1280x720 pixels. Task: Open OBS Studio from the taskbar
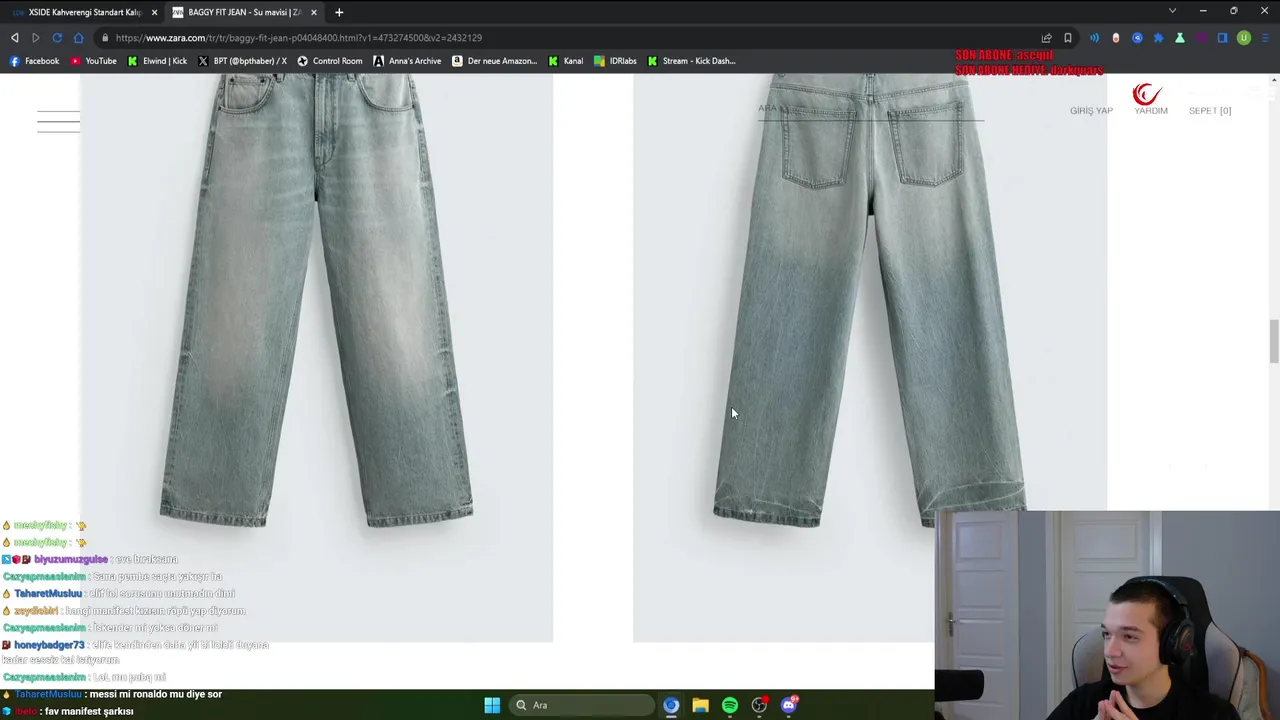(760, 705)
